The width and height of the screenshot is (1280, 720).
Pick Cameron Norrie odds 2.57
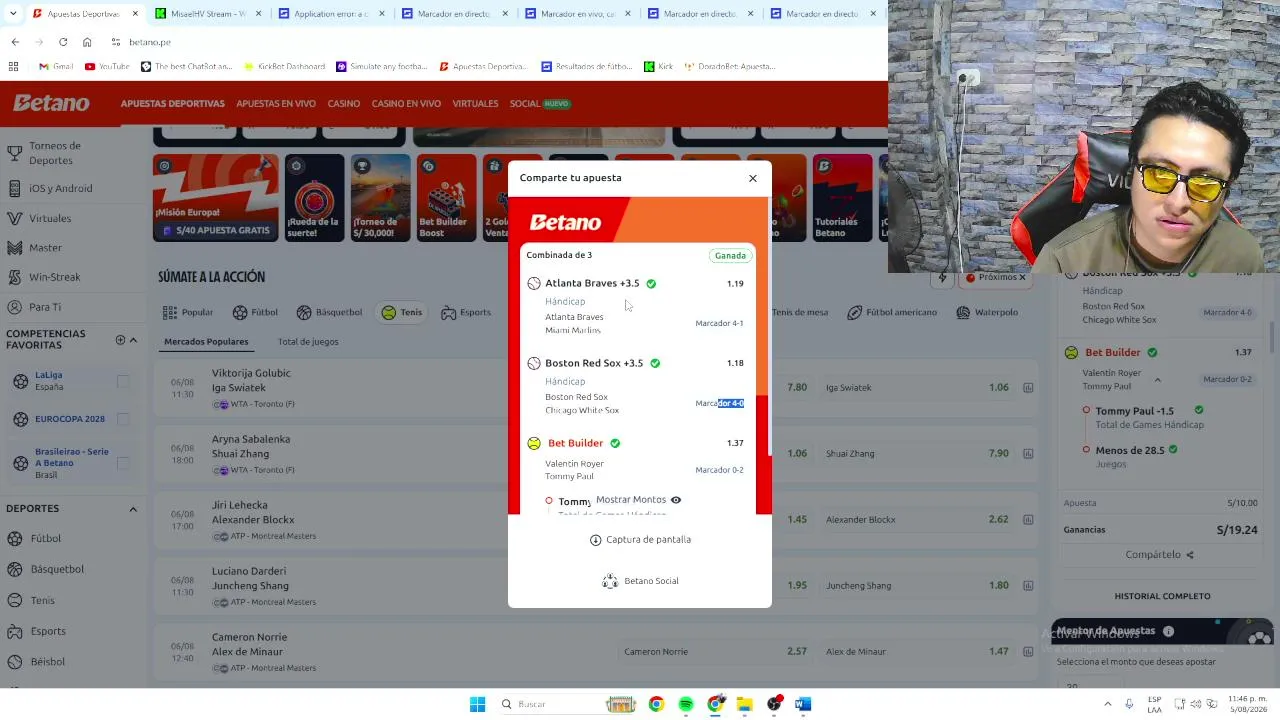(x=716, y=652)
